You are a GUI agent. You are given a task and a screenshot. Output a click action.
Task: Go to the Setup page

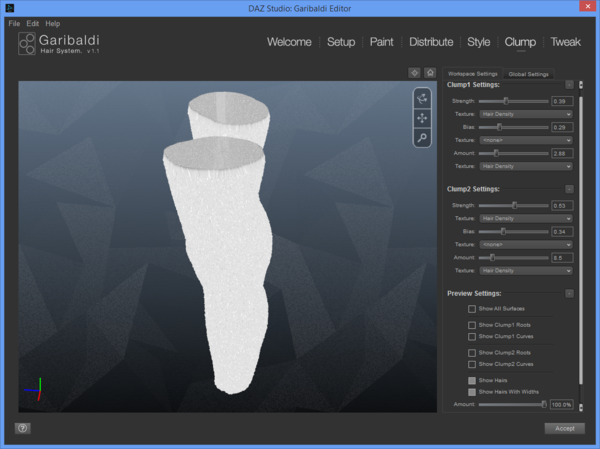coord(341,42)
